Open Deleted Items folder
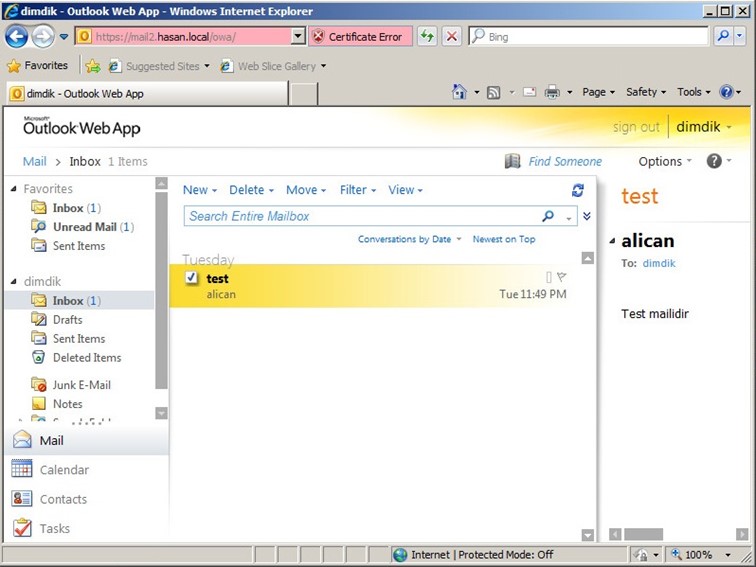 tap(76, 358)
